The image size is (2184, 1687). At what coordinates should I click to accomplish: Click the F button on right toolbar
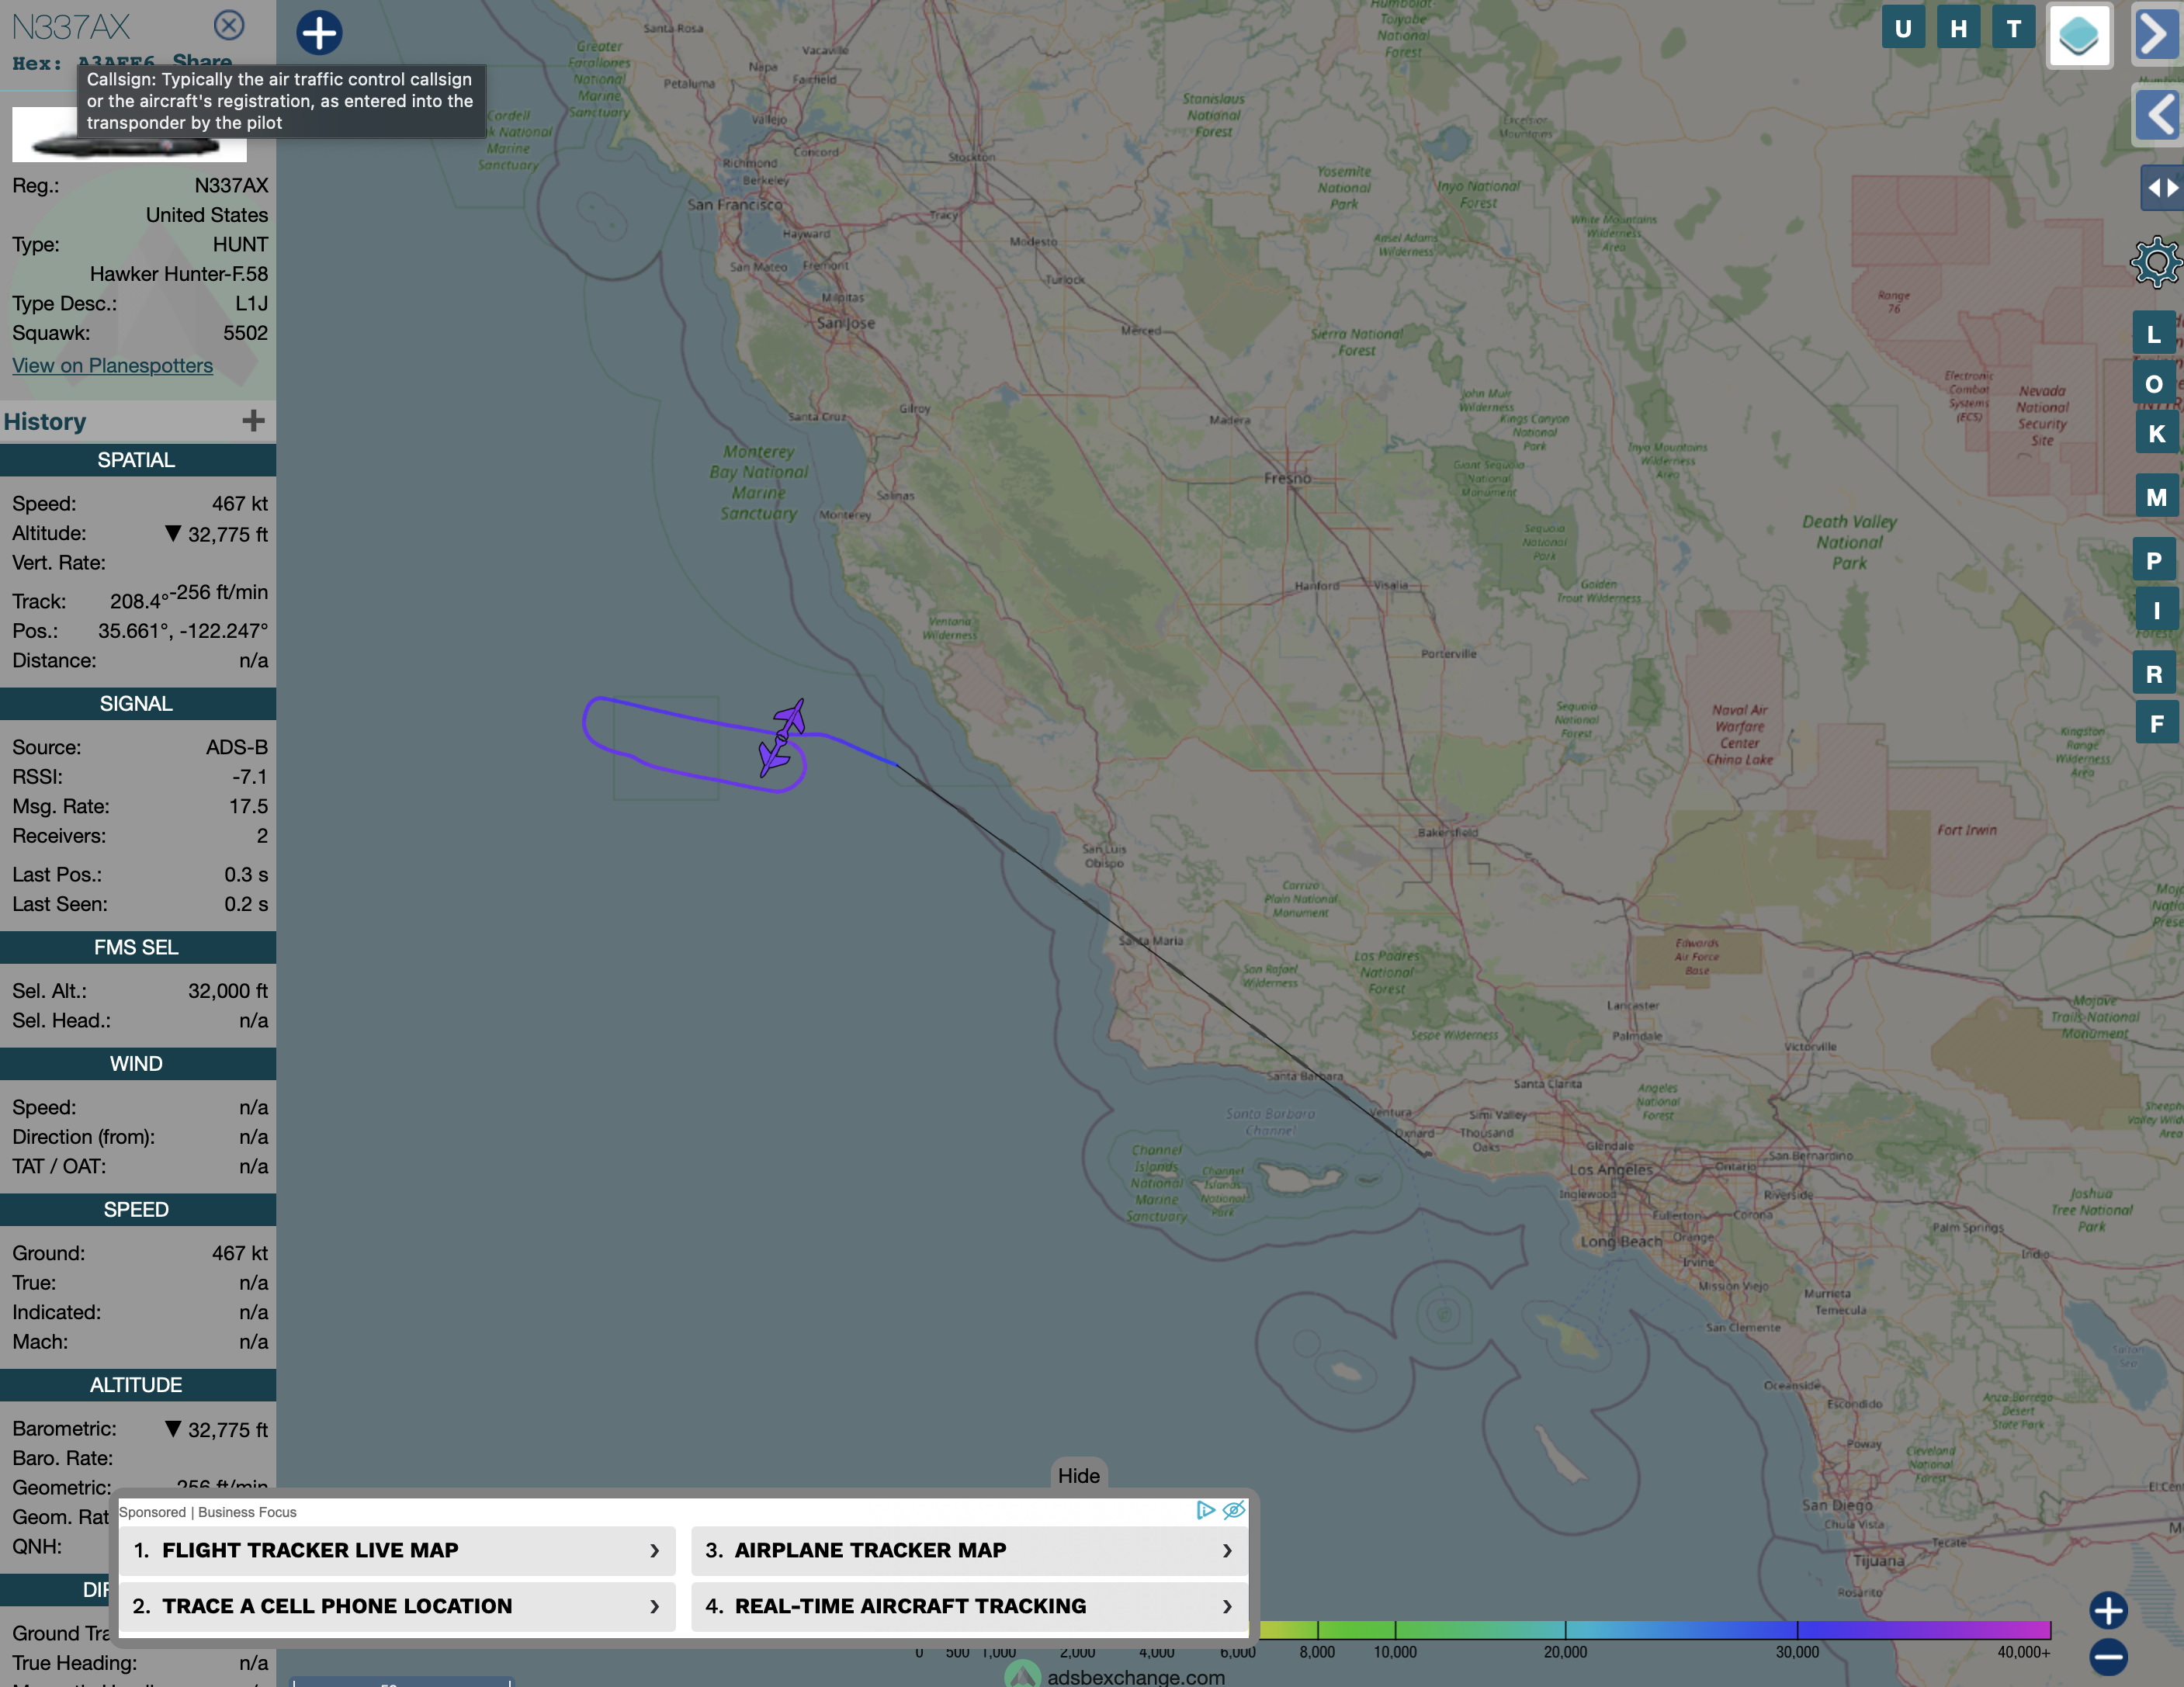[2156, 723]
